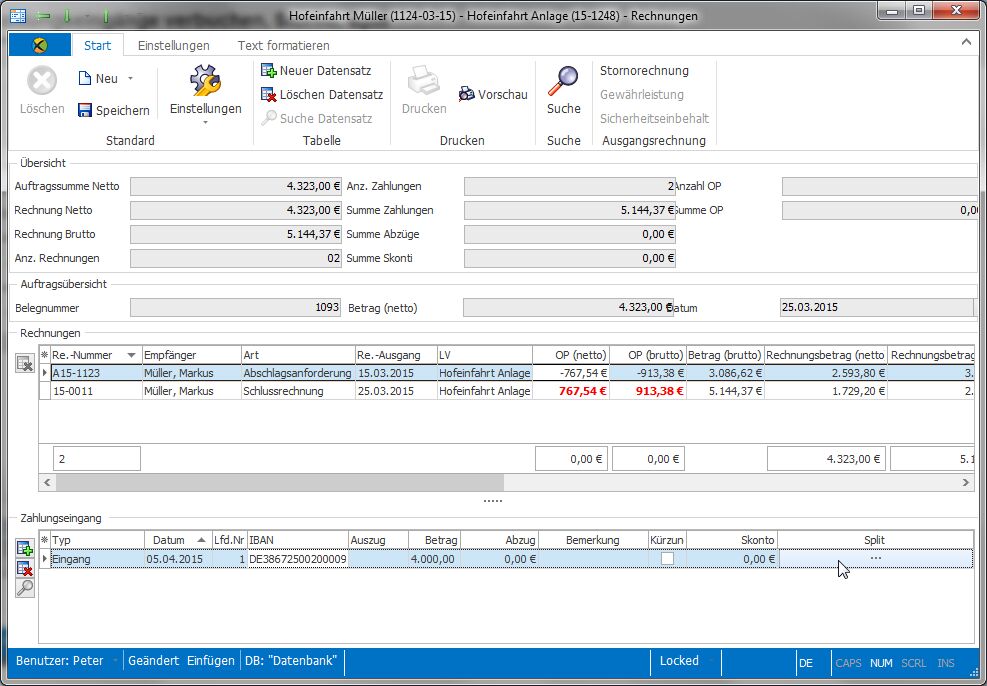Click Gewährleistung button

(x=641, y=94)
